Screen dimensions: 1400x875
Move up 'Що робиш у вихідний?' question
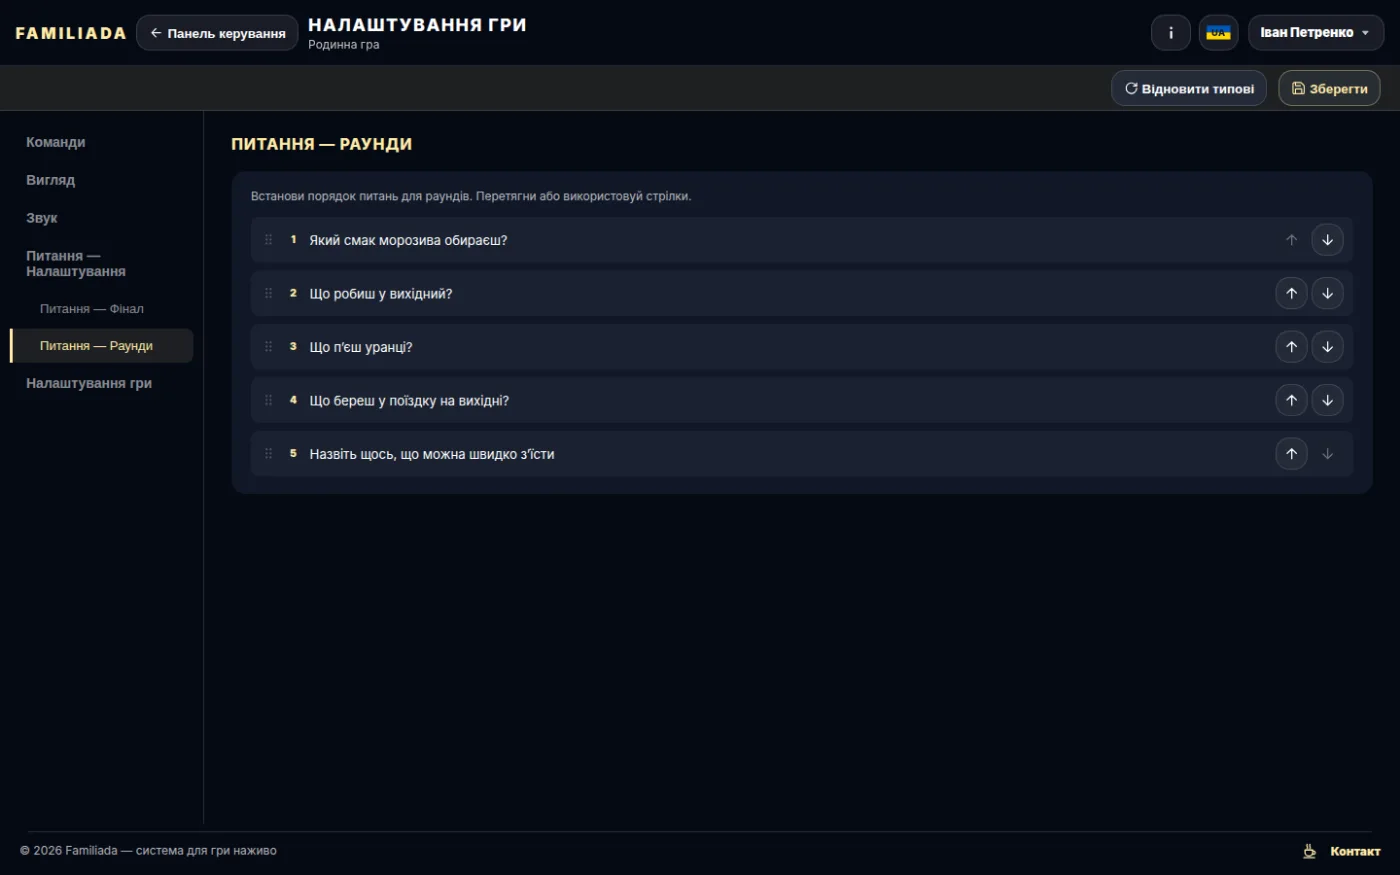pos(1291,293)
